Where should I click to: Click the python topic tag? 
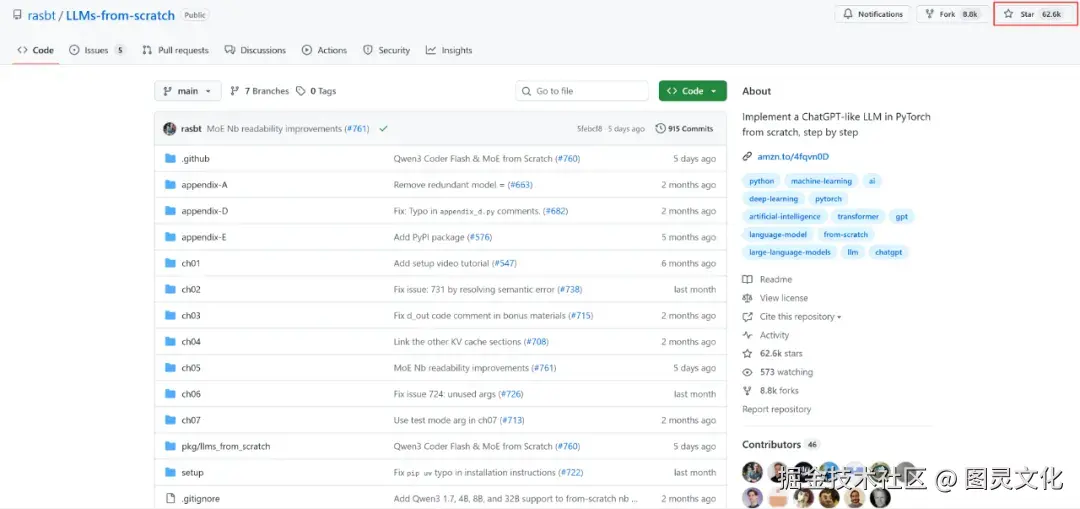[761, 181]
